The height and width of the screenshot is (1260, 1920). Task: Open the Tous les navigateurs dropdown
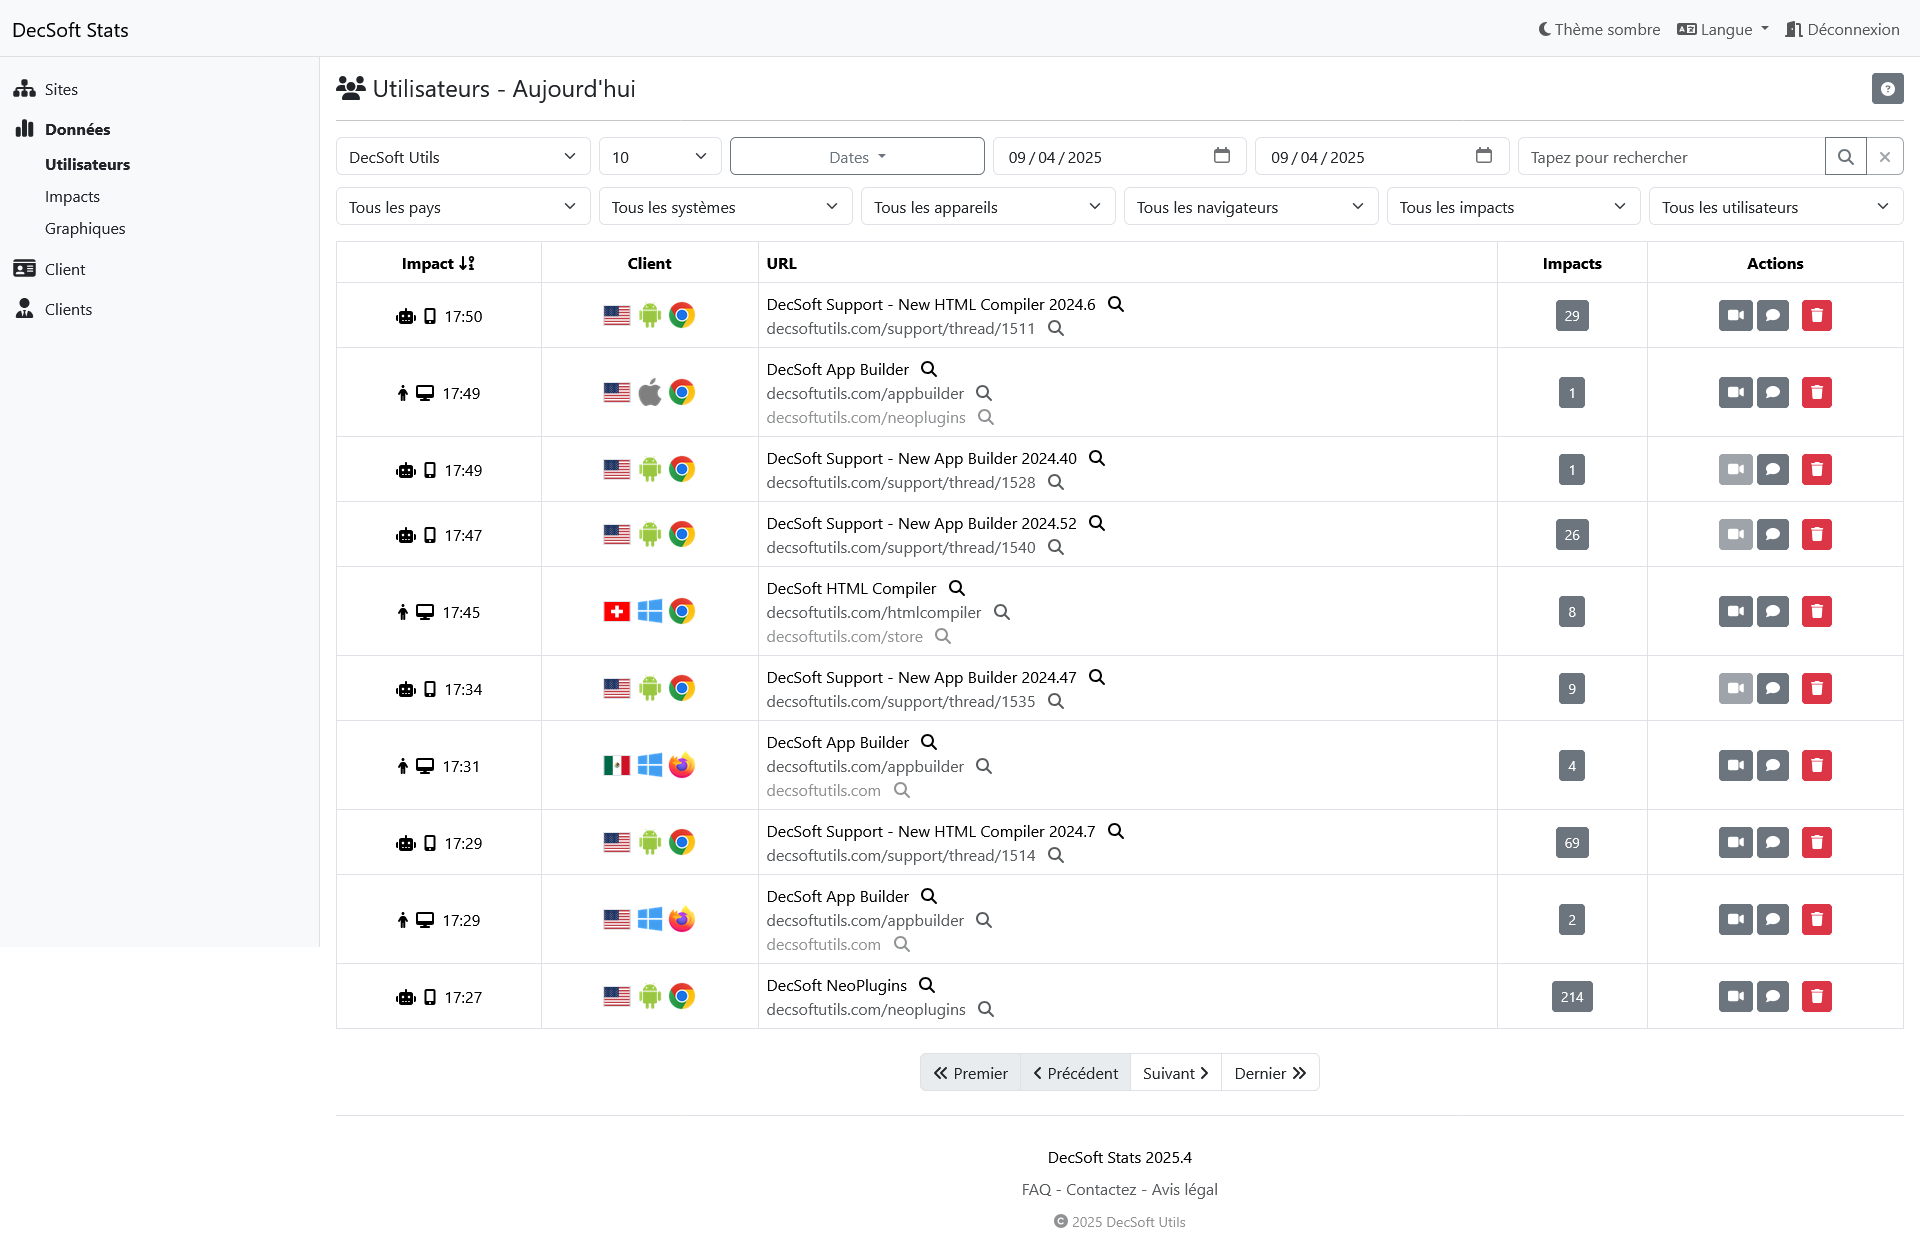pyautogui.click(x=1251, y=206)
